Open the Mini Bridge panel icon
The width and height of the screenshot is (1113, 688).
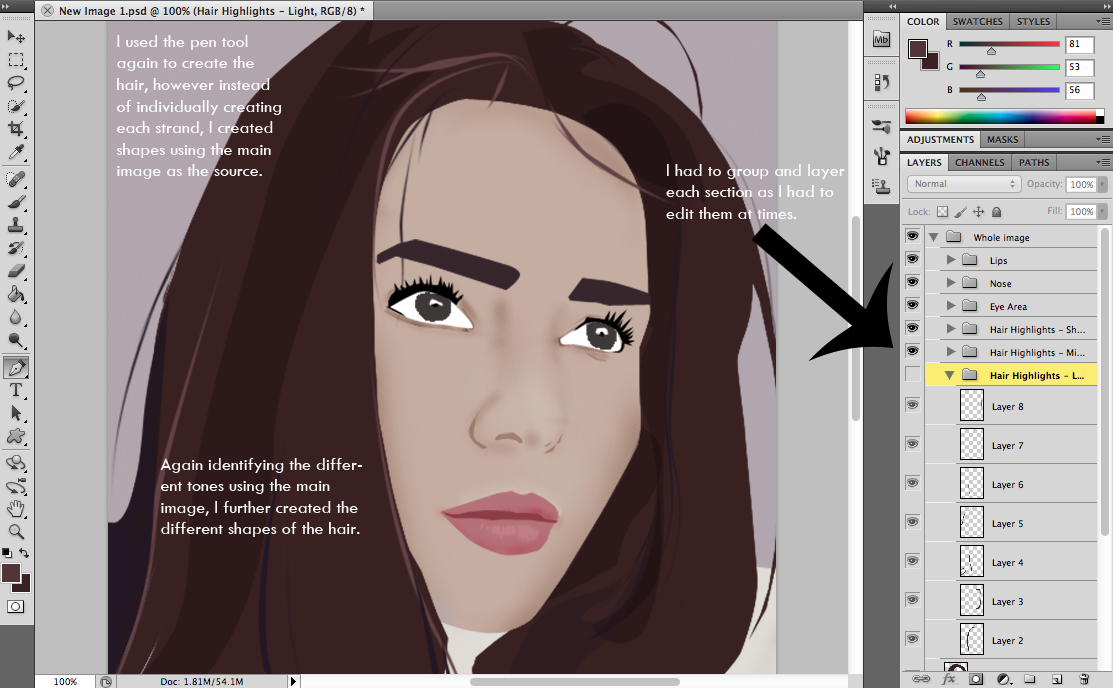pos(881,39)
